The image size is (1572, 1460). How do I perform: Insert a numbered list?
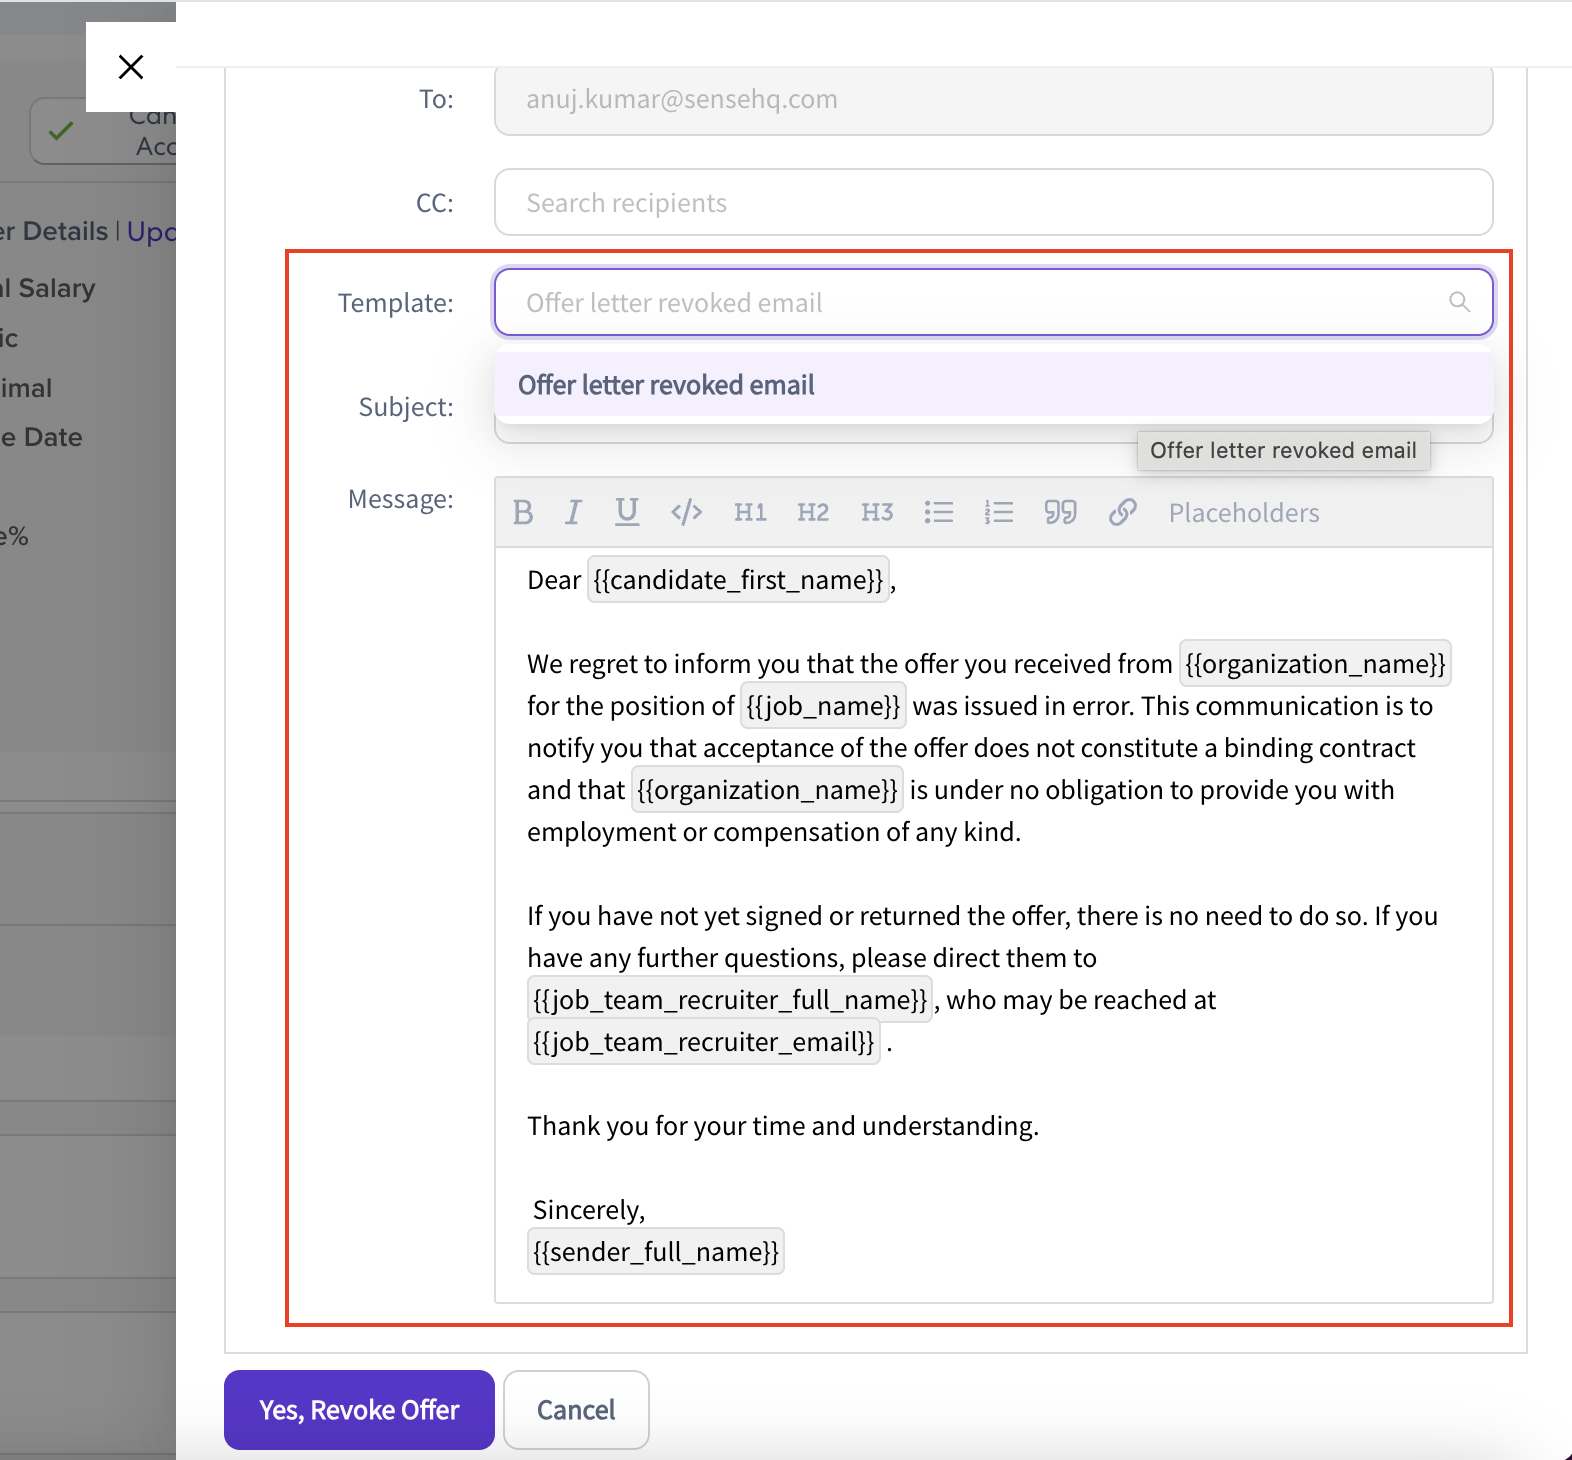pos(999,513)
